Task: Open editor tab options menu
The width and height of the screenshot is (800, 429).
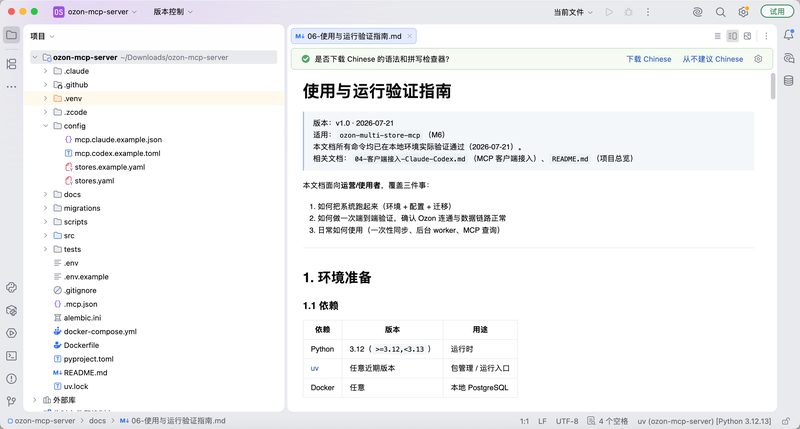Action: coord(766,36)
